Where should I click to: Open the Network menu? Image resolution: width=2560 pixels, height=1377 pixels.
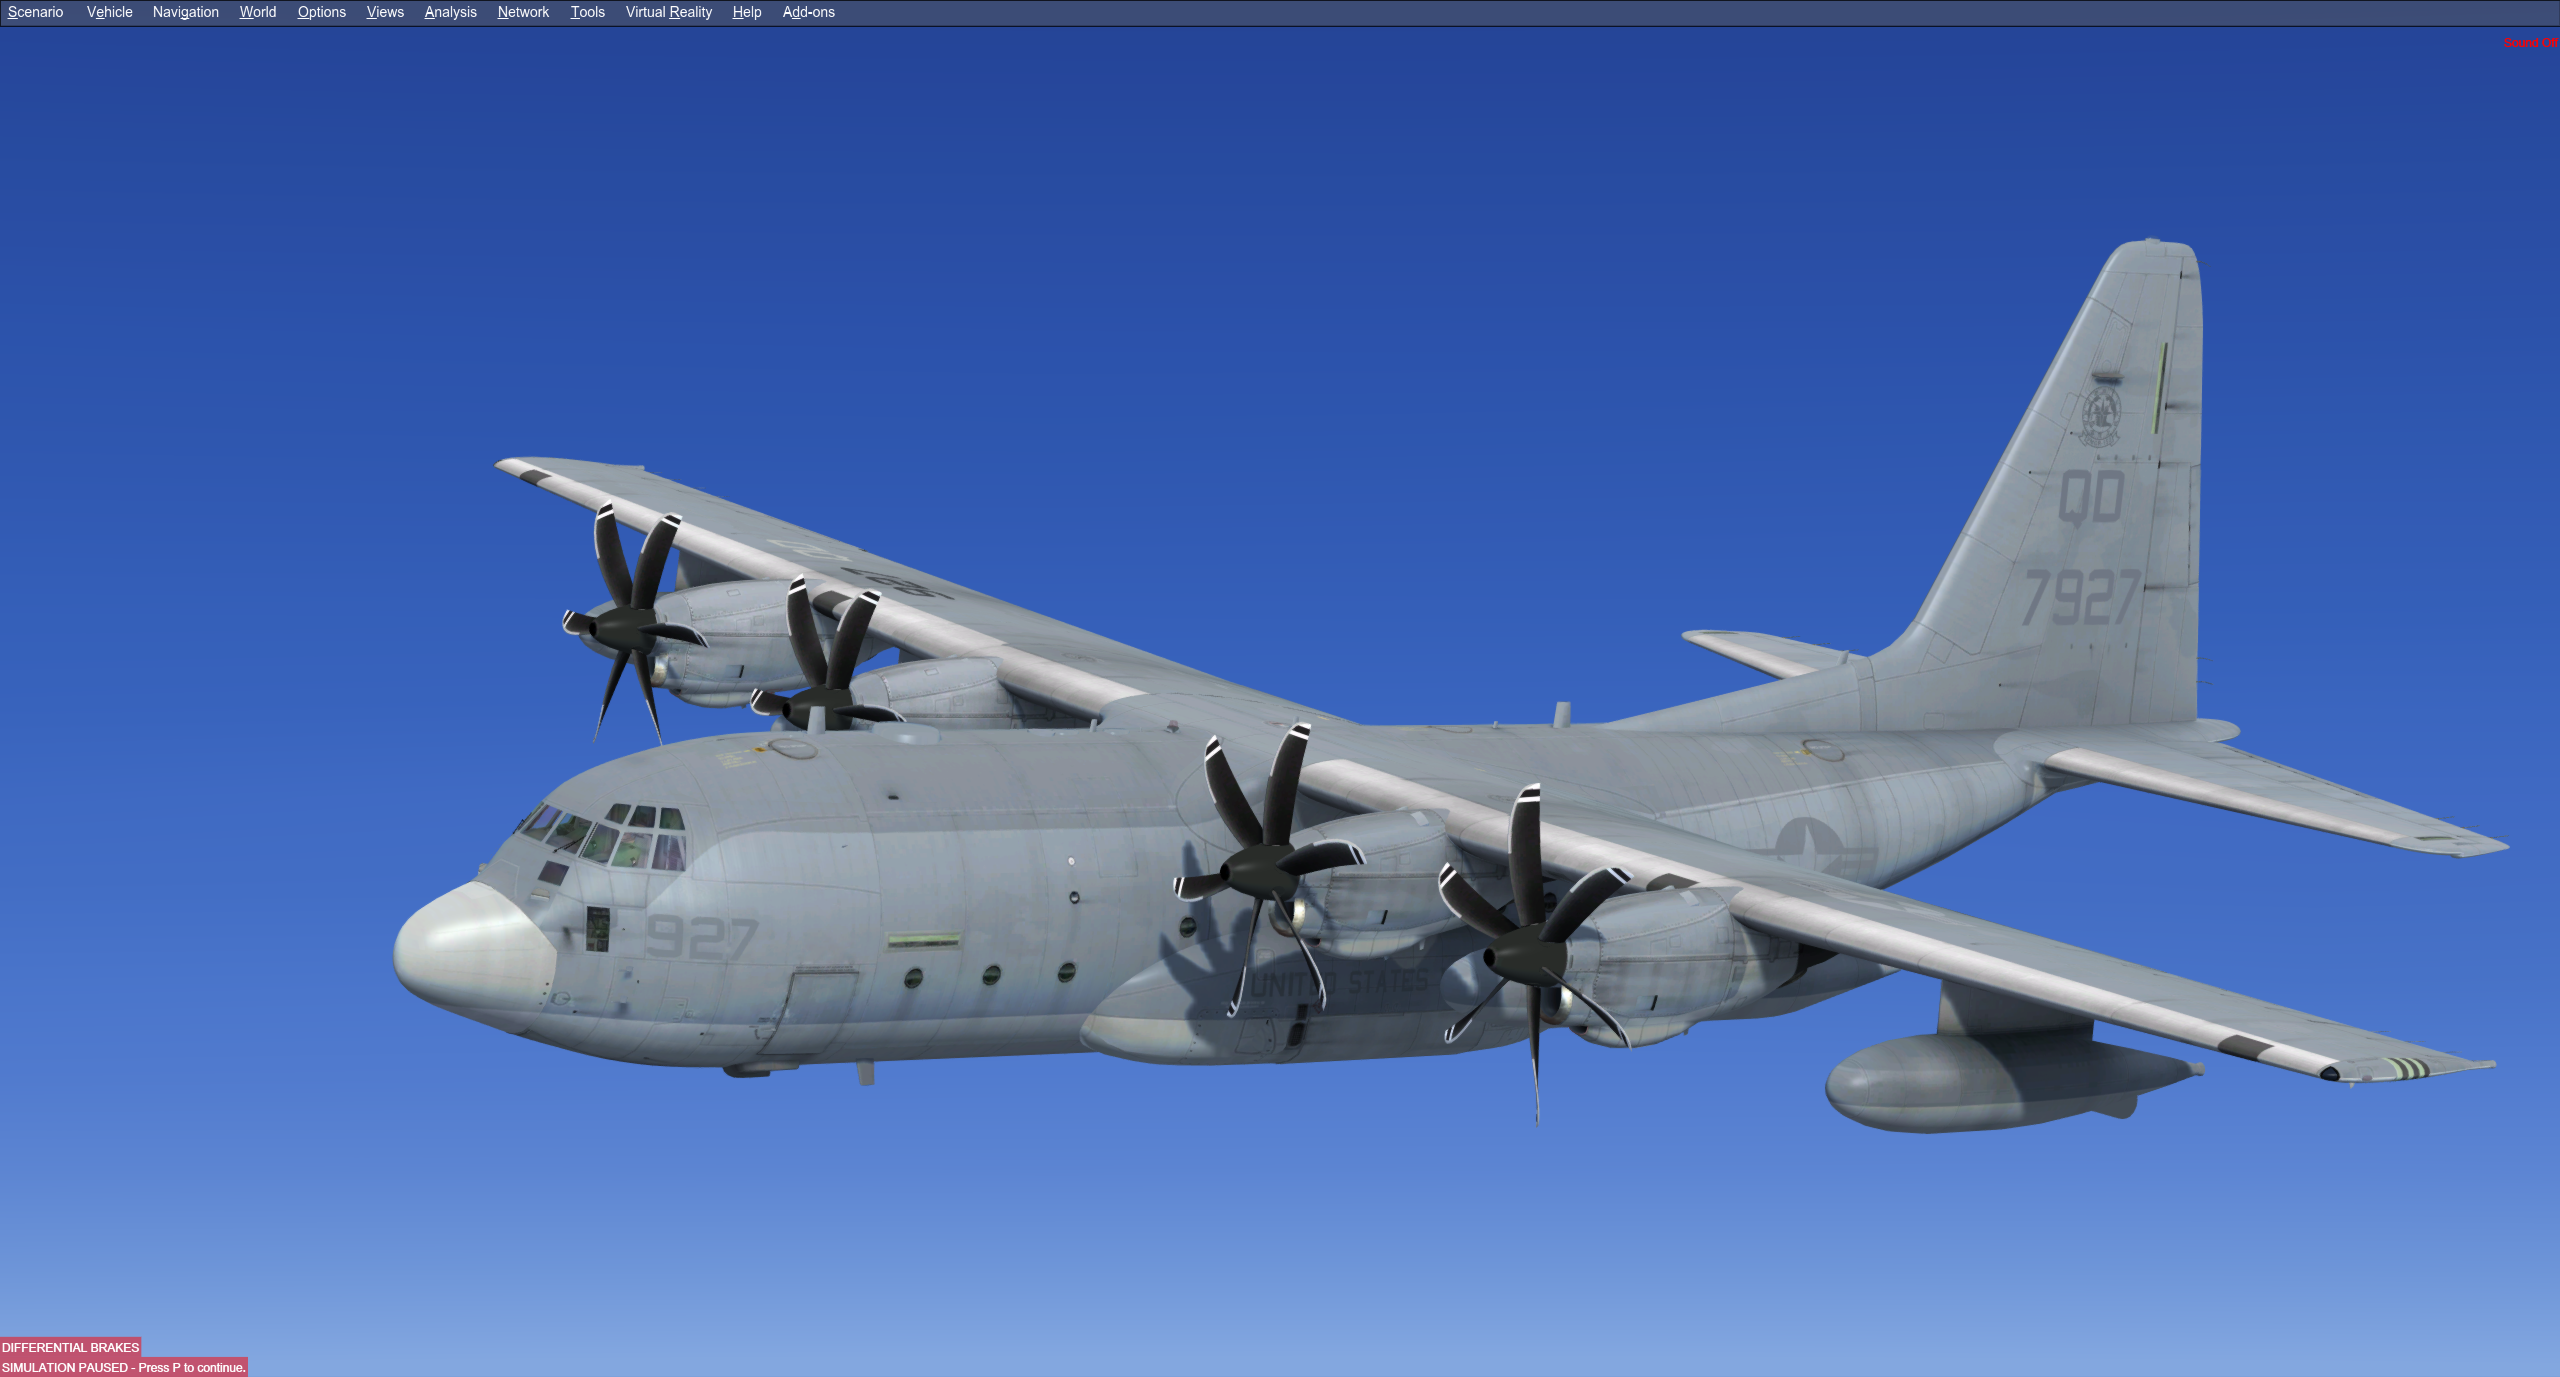[x=523, y=12]
